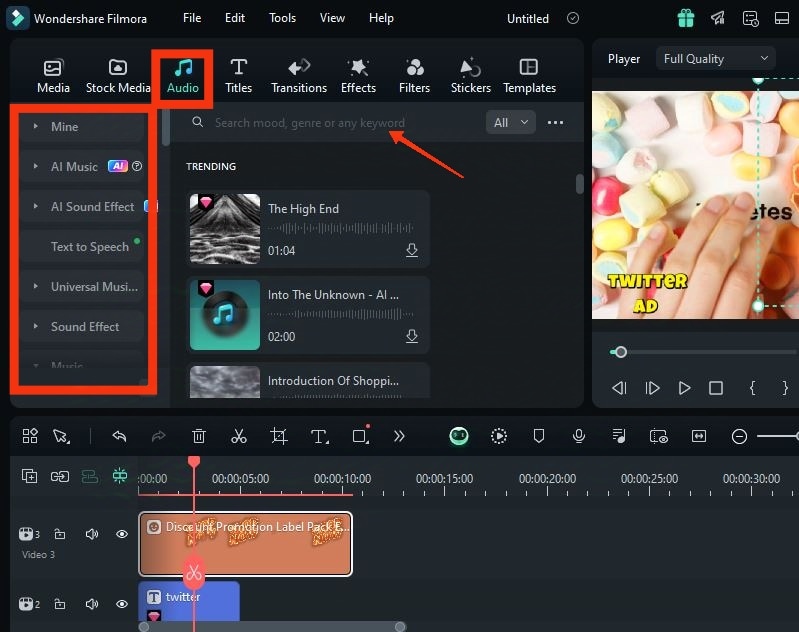
Task: Open the Templates tab
Action: click(529, 76)
